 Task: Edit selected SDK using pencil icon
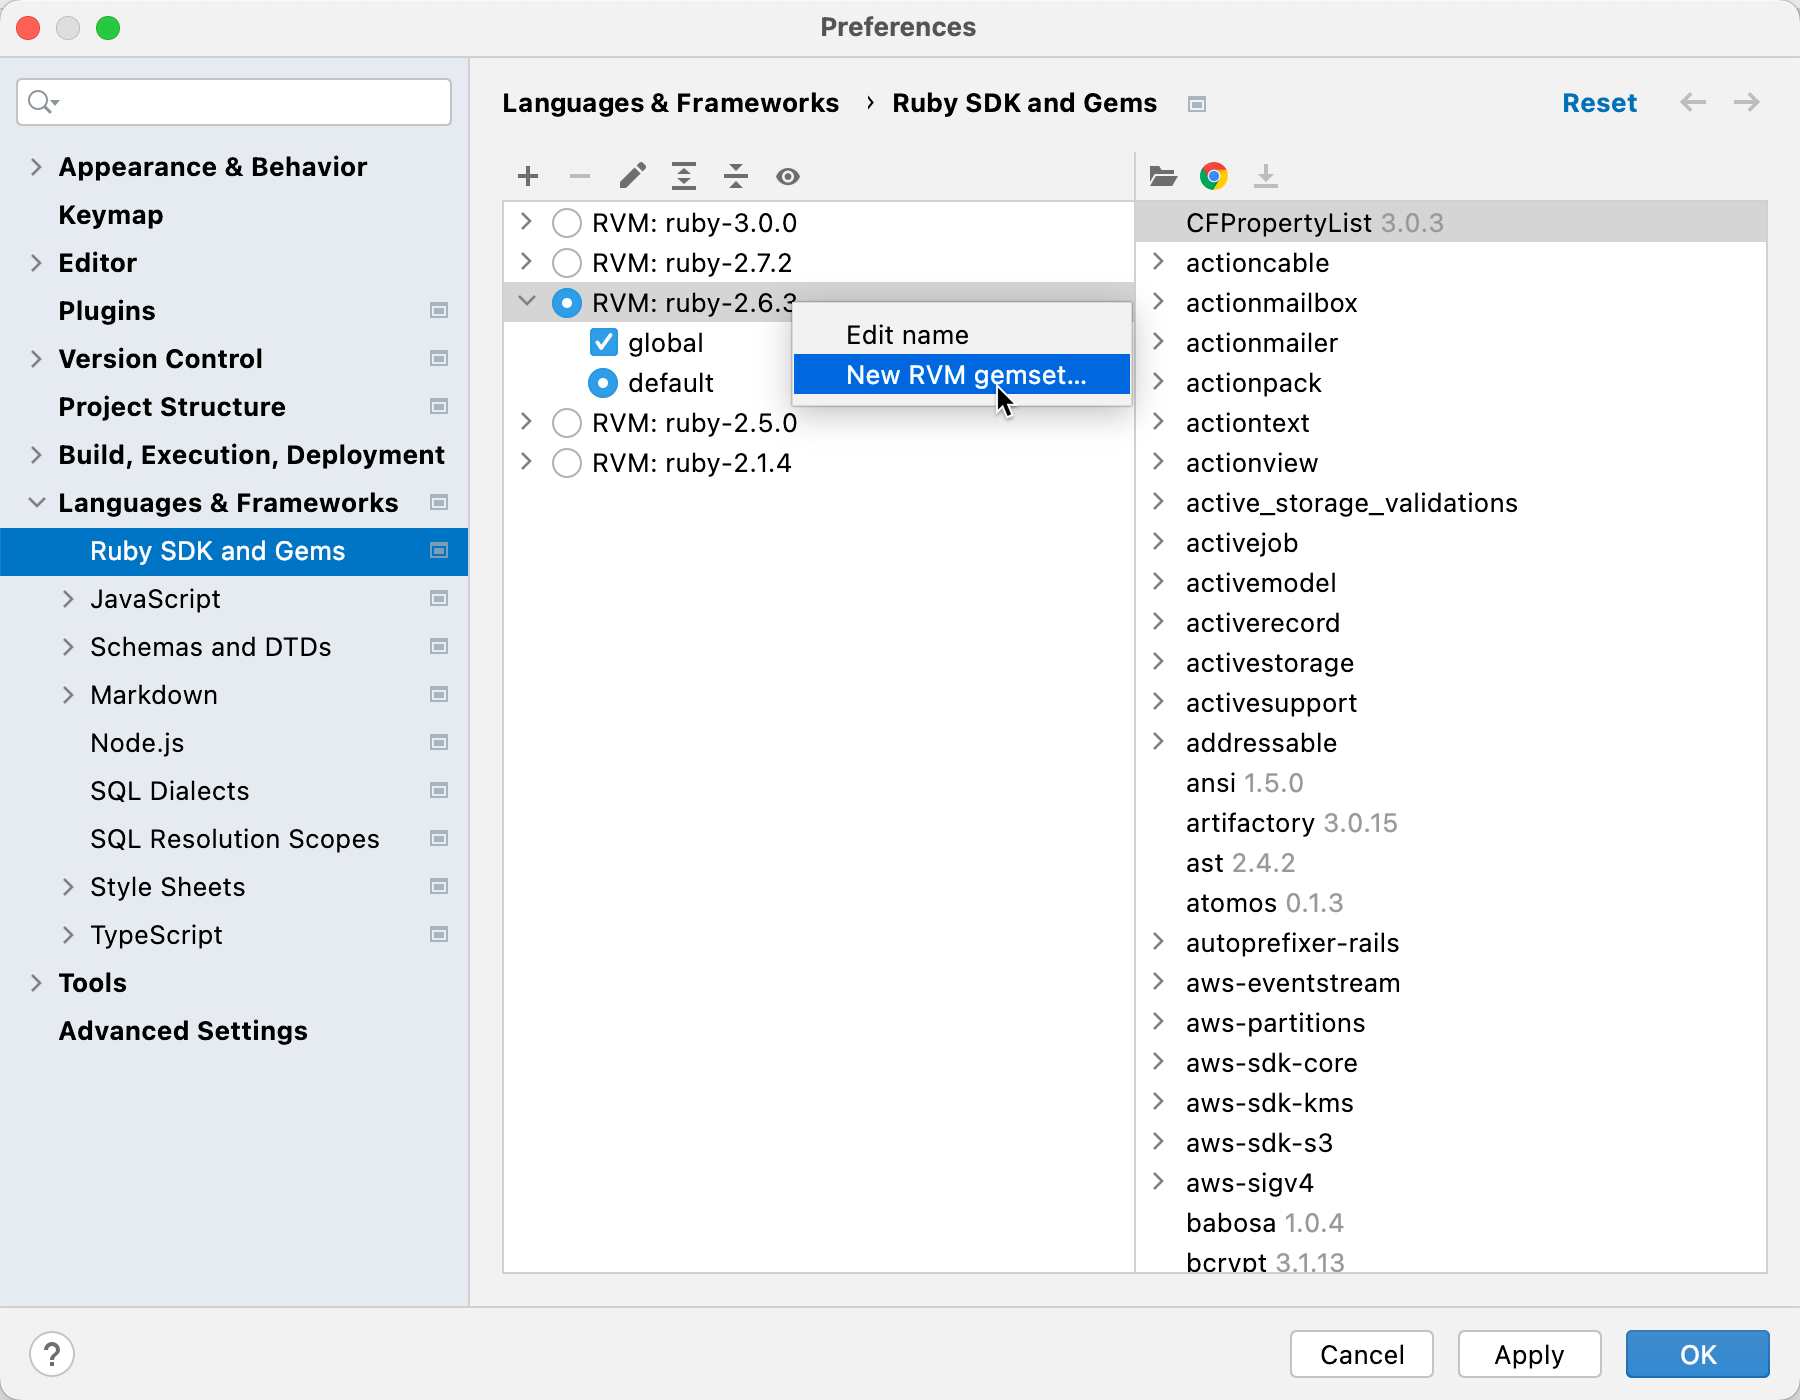click(632, 176)
